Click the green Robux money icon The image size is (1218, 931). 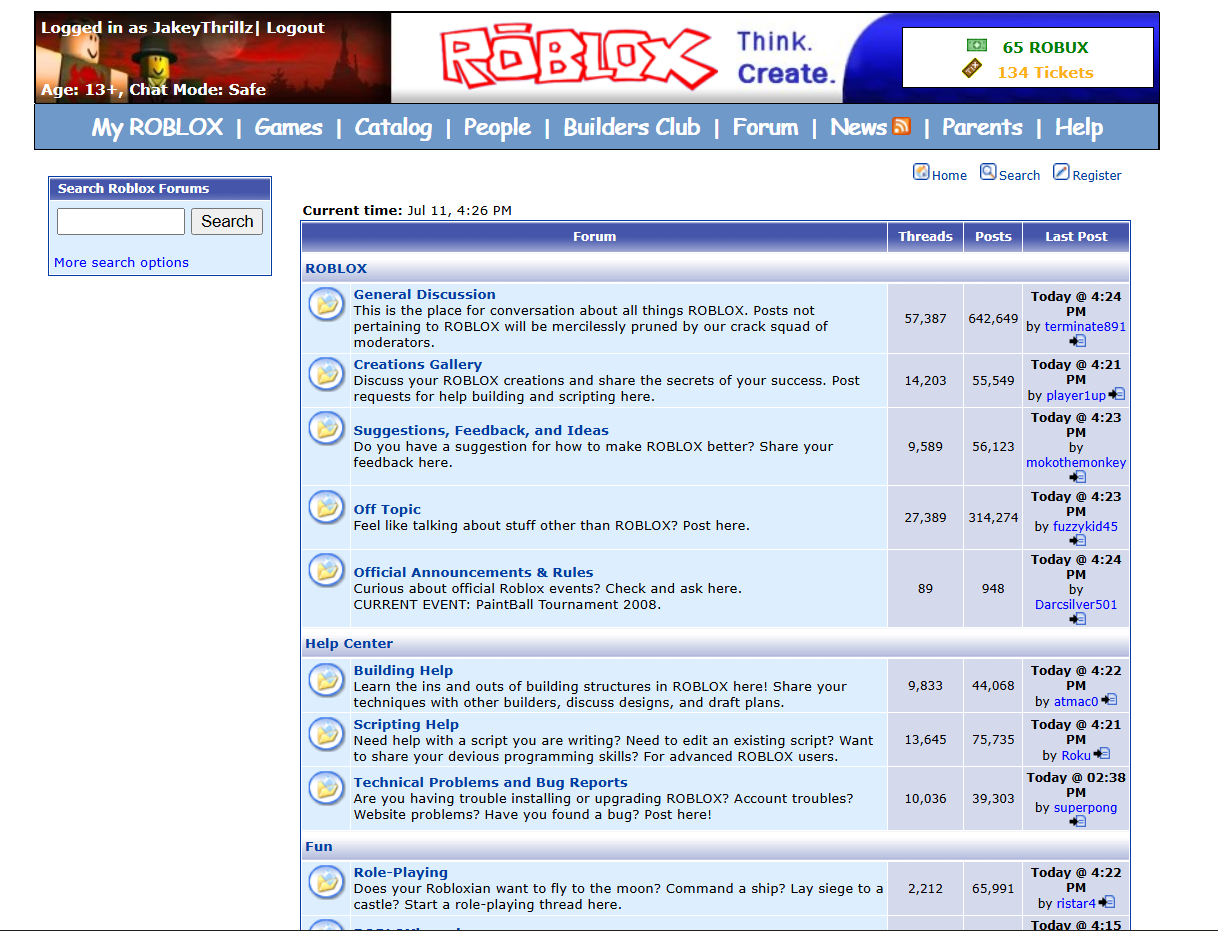(976, 46)
